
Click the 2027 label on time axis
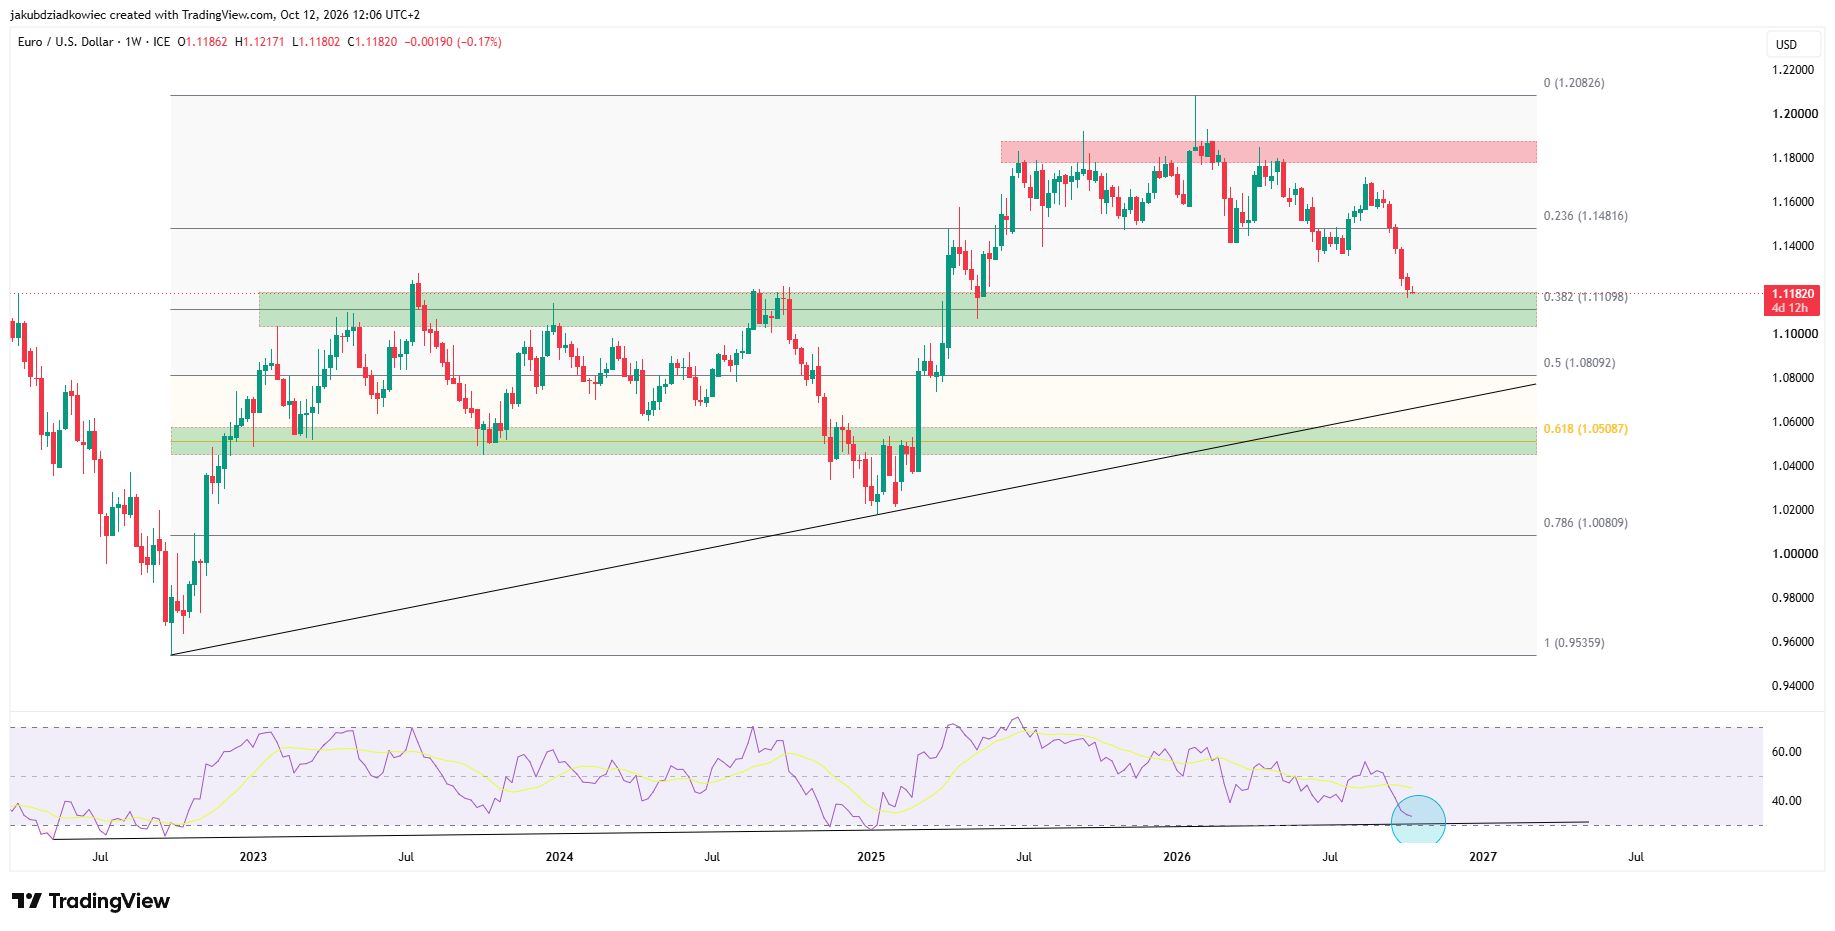[1483, 857]
